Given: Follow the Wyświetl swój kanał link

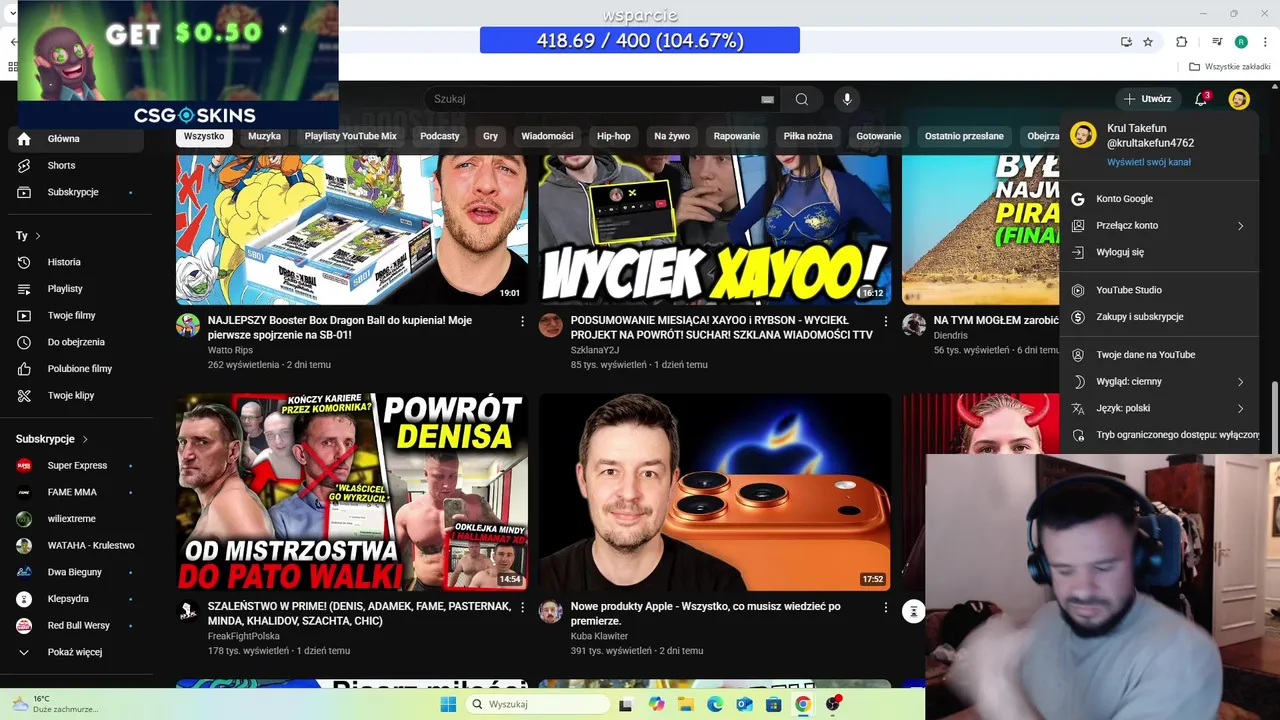Looking at the screenshot, I should [x=1149, y=162].
